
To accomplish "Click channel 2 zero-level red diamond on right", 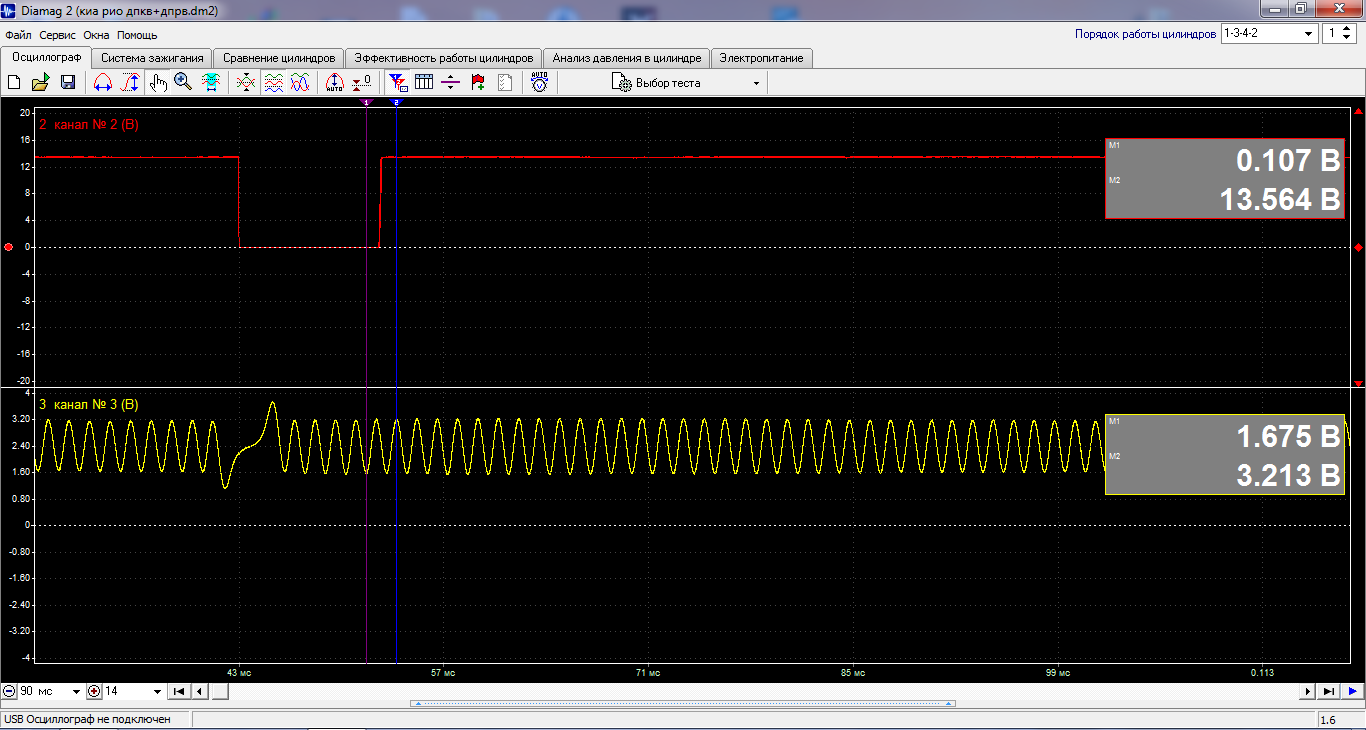I will tap(1358, 247).
